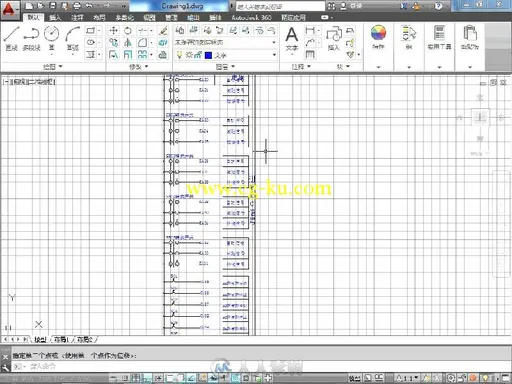This screenshot has width=512, height=384.
Task: Switch to the Insert ribbon tab
Action: pos(55,18)
